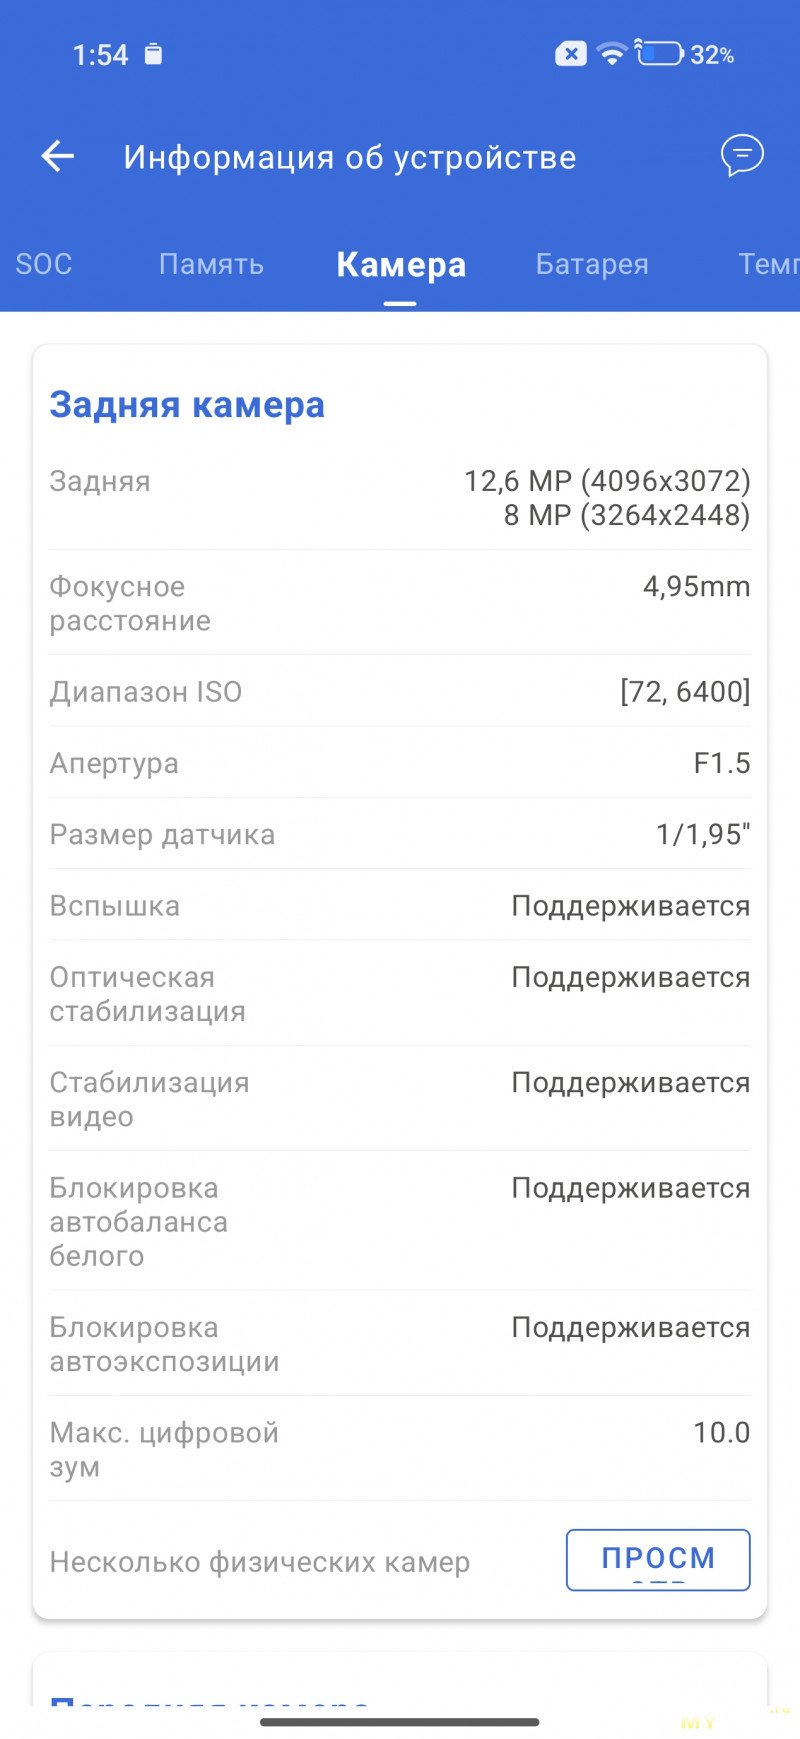Select the Камера tab
Image resolution: width=800 pixels, height=1739 pixels.
[x=401, y=264]
